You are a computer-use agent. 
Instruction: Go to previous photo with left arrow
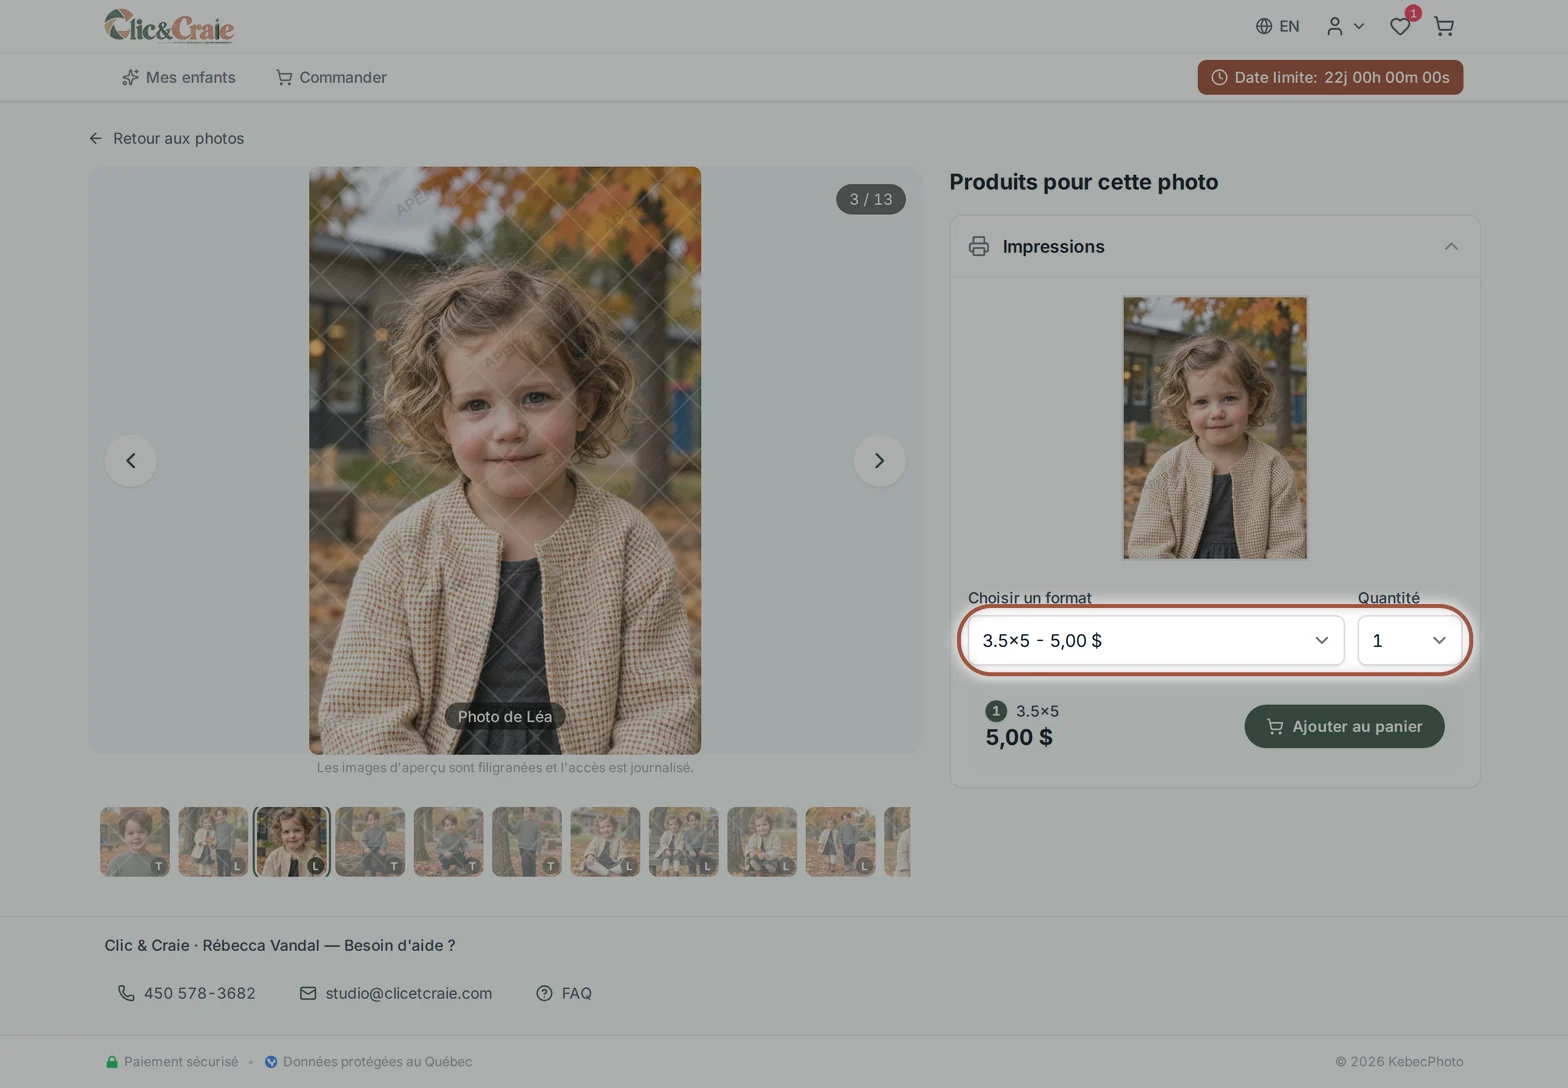click(131, 461)
